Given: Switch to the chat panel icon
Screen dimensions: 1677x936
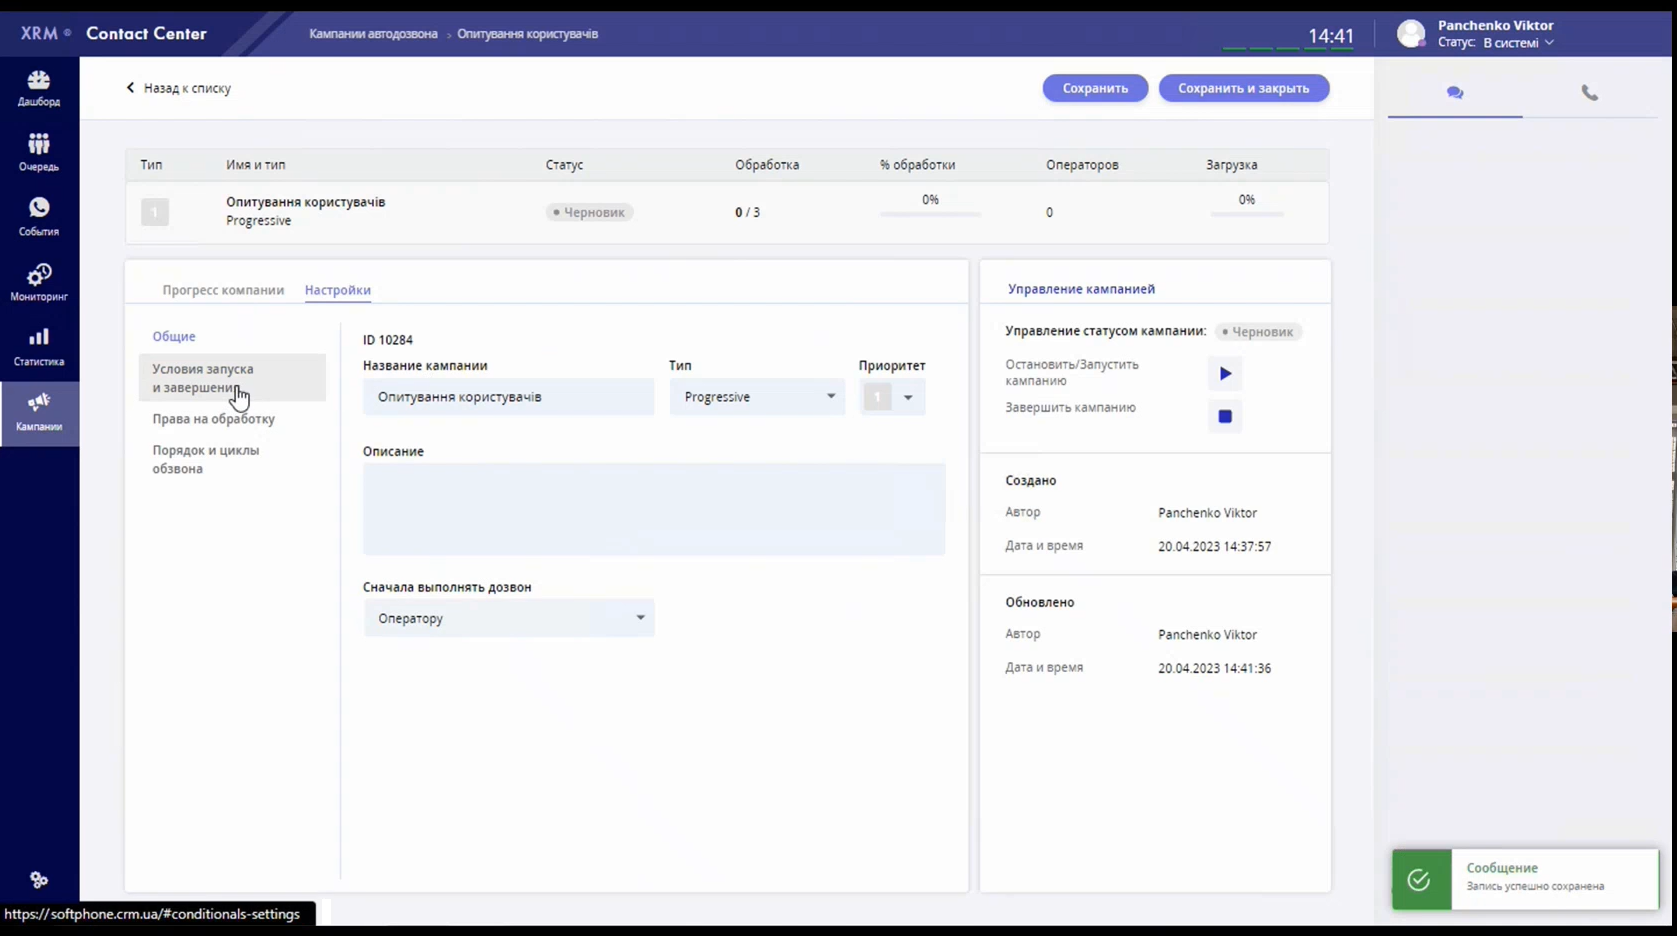Looking at the screenshot, I should pyautogui.click(x=1455, y=93).
